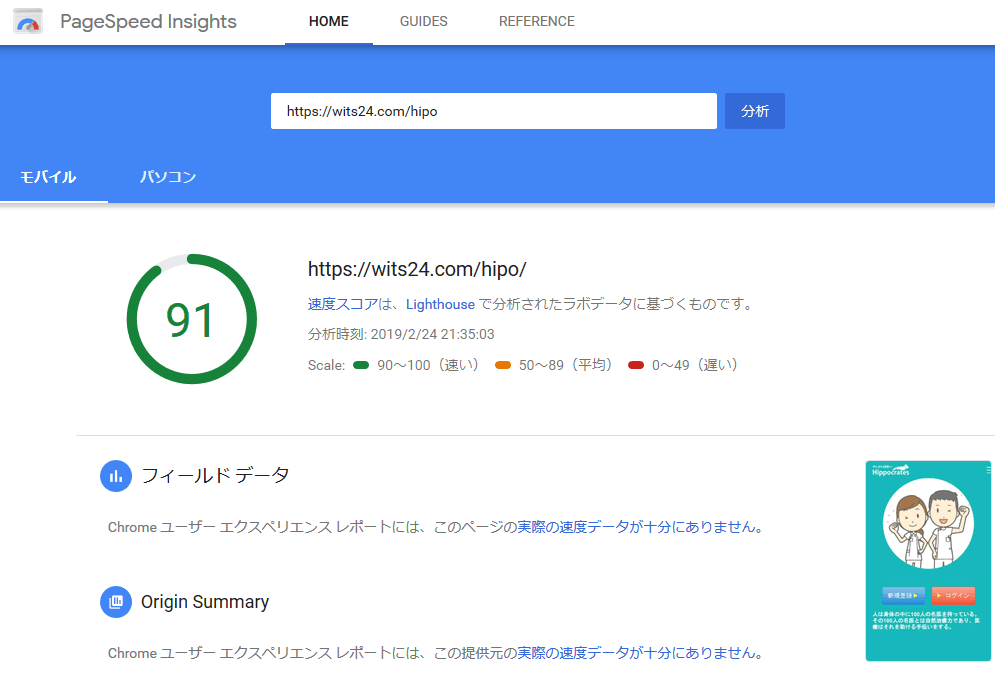
Task: Click the Origin Summary icon
Action: pos(116,602)
